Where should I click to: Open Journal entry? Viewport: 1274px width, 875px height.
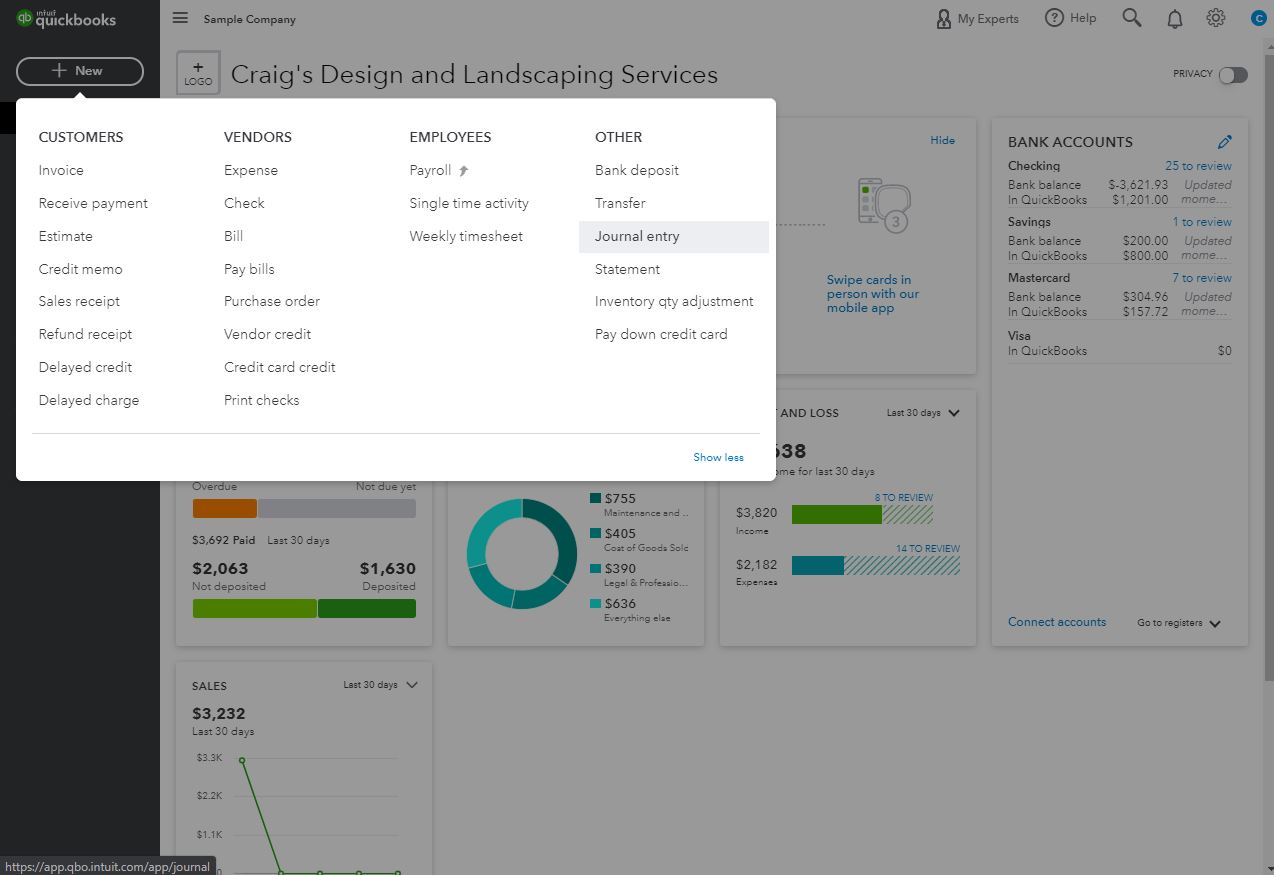[674, 237]
